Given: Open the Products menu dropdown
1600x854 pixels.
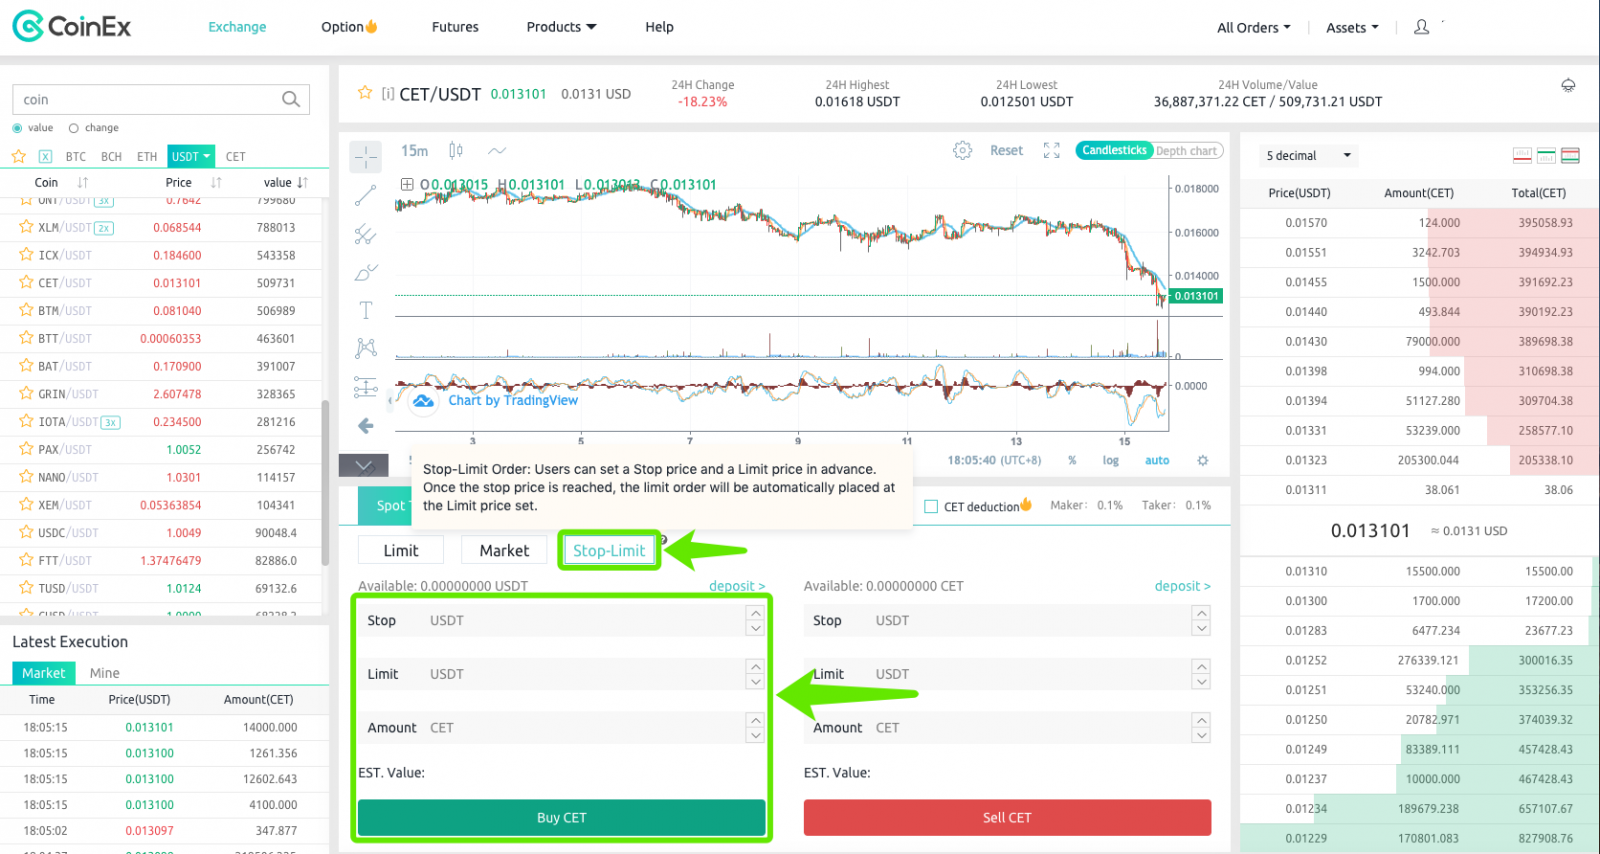Looking at the screenshot, I should point(561,27).
